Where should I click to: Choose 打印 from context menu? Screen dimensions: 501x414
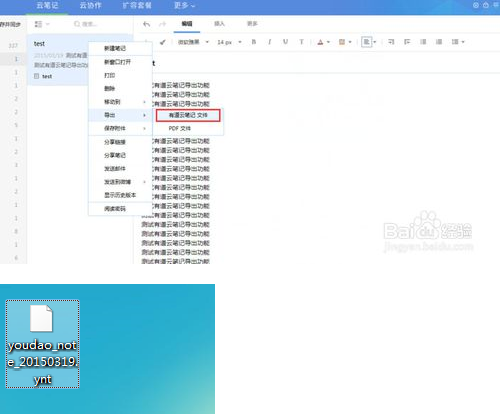(x=120, y=75)
